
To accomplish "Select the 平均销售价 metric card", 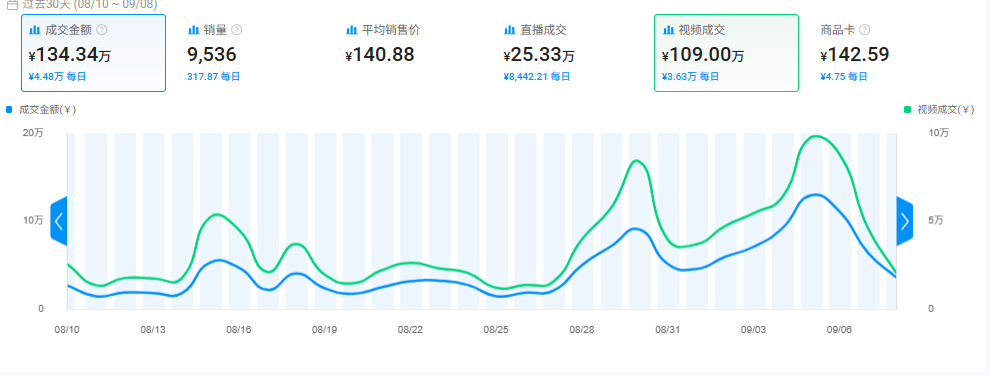I will (410, 53).
